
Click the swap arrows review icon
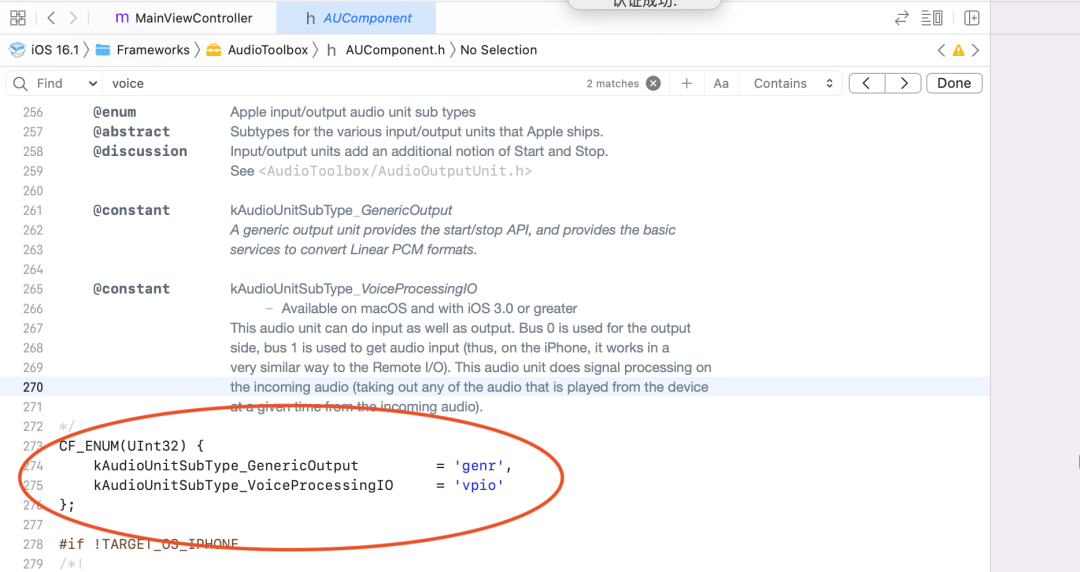point(902,18)
